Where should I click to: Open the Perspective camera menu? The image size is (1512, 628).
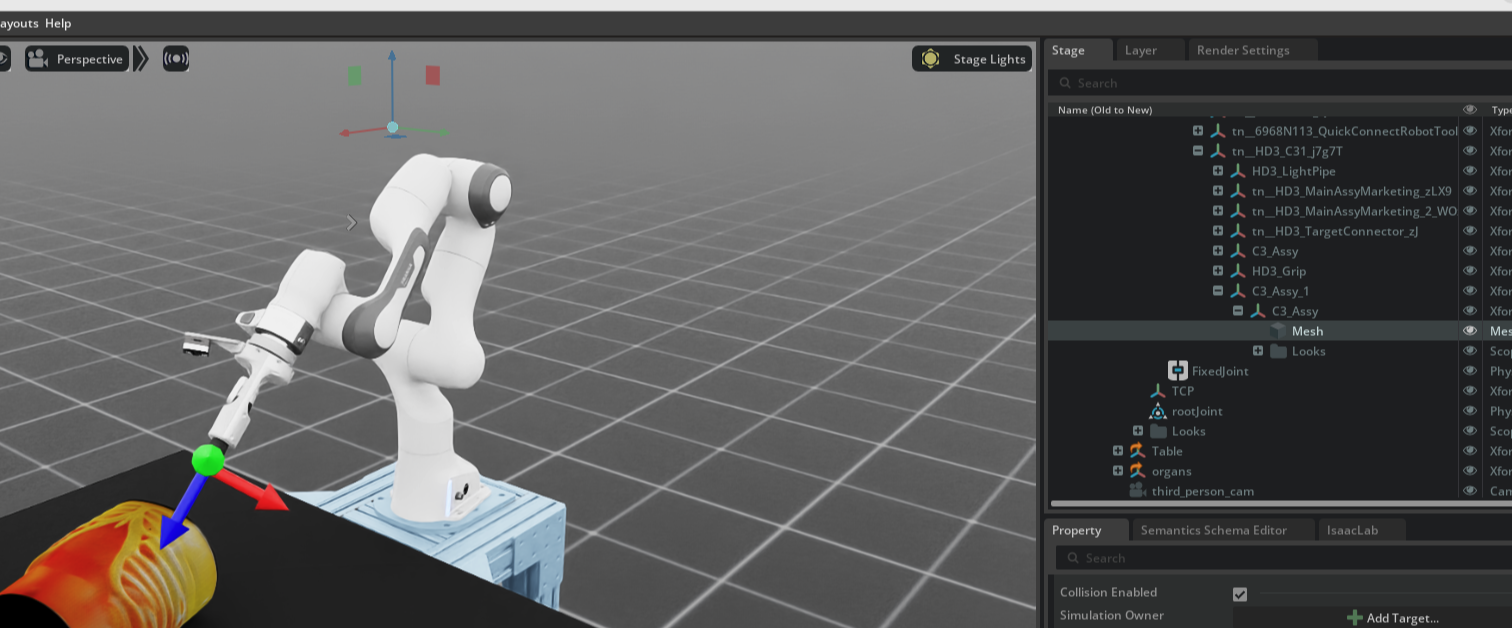[x=77, y=59]
